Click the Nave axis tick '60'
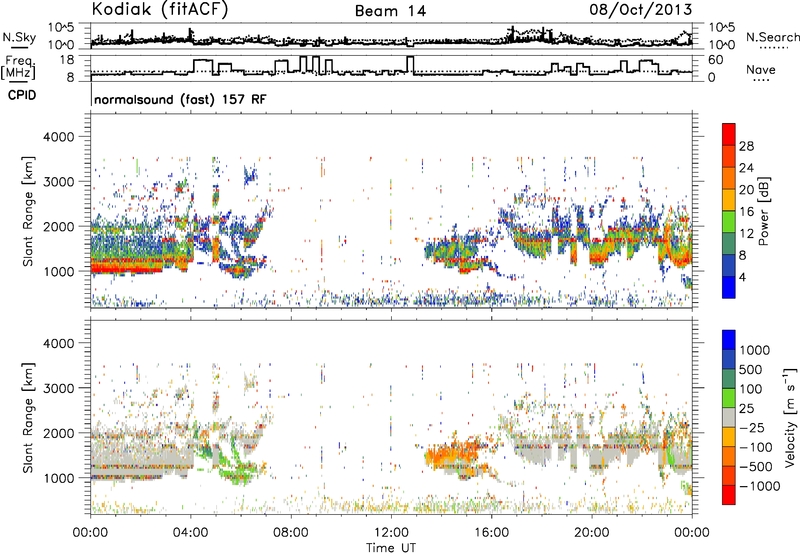The width and height of the screenshot is (800, 554). [x=716, y=60]
